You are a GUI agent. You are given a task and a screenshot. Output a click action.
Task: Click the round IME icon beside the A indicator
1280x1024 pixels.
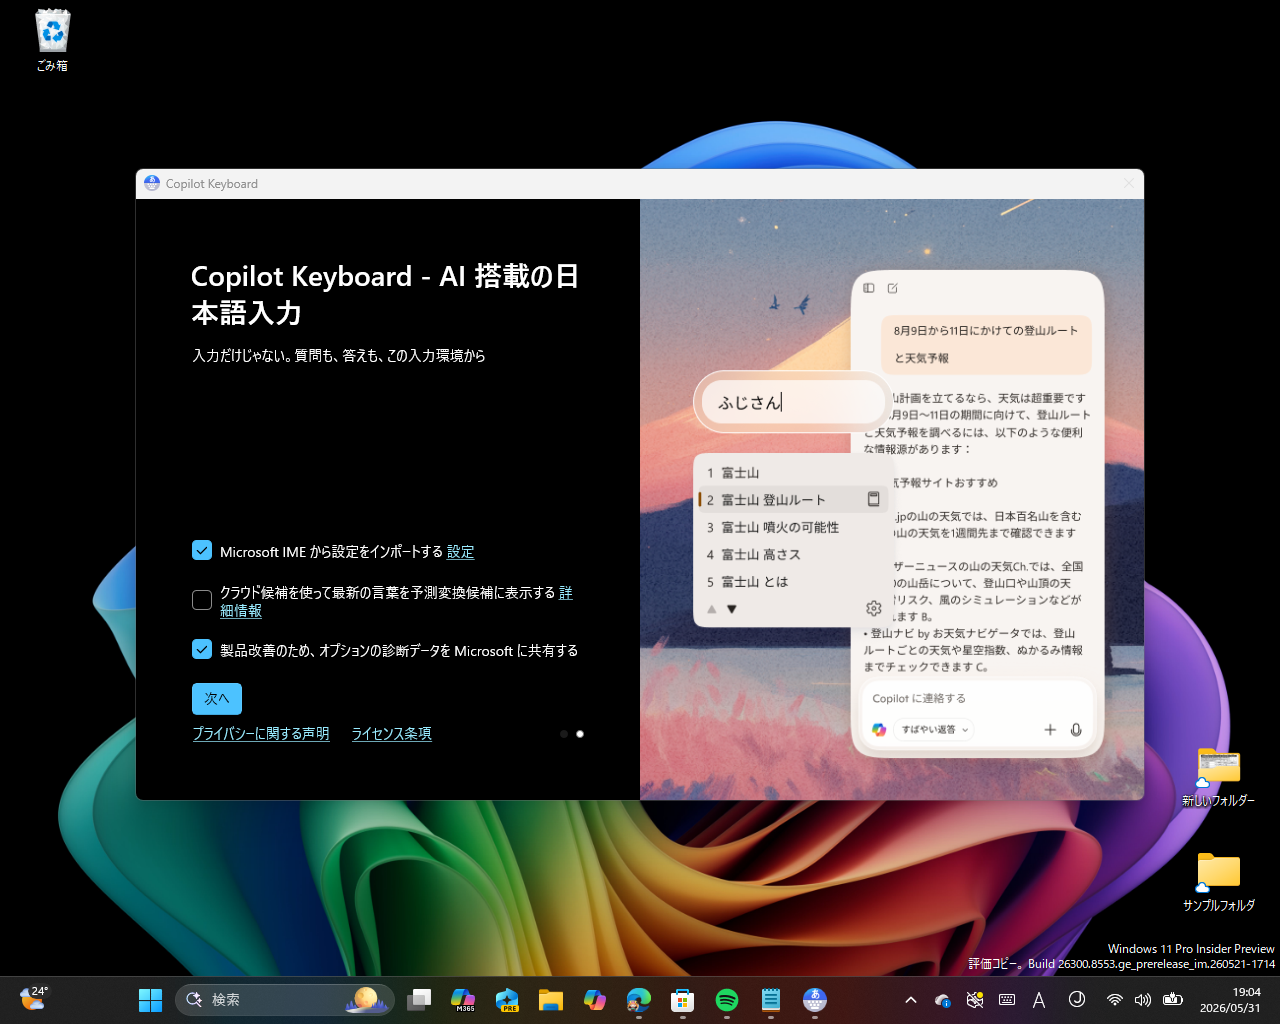click(1077, 999)
